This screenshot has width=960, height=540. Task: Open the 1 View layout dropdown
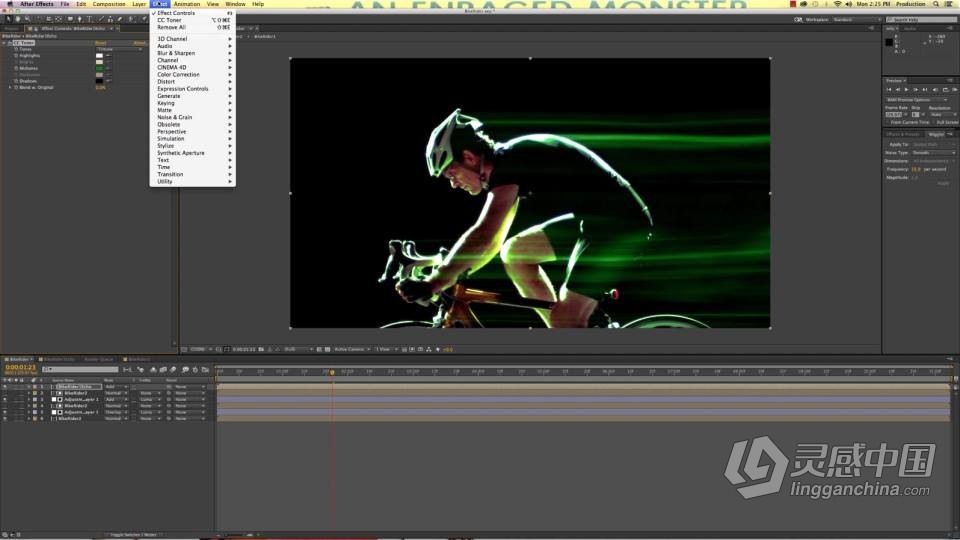386,349
